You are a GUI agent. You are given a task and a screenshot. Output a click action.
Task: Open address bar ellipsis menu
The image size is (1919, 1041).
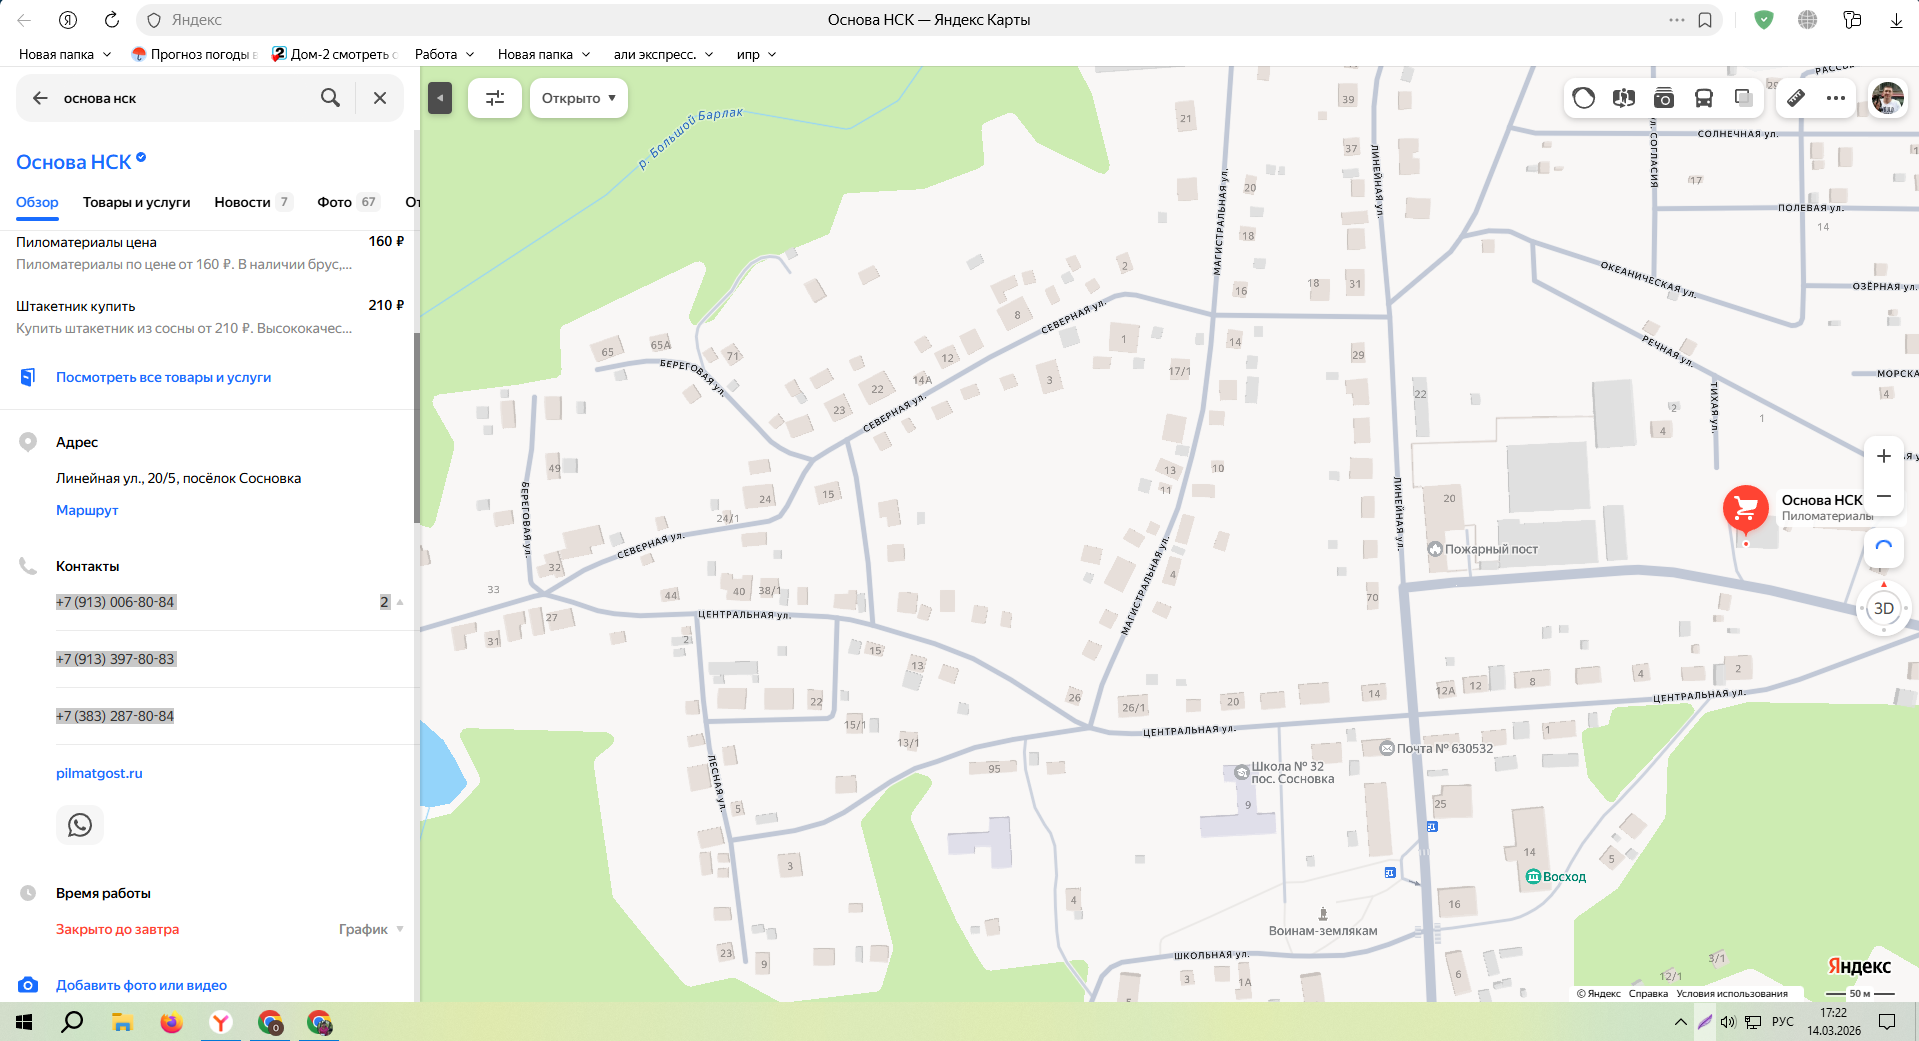tap(1677, 20)
